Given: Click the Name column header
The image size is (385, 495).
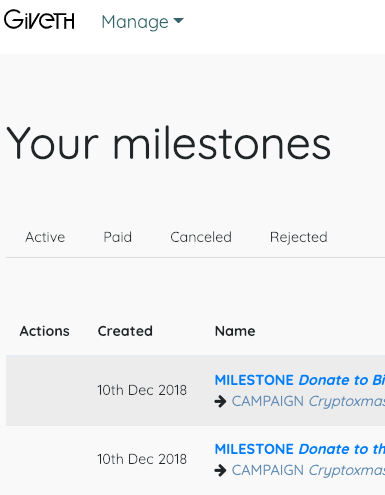Looking at the screenshot, I should point(235,331).
